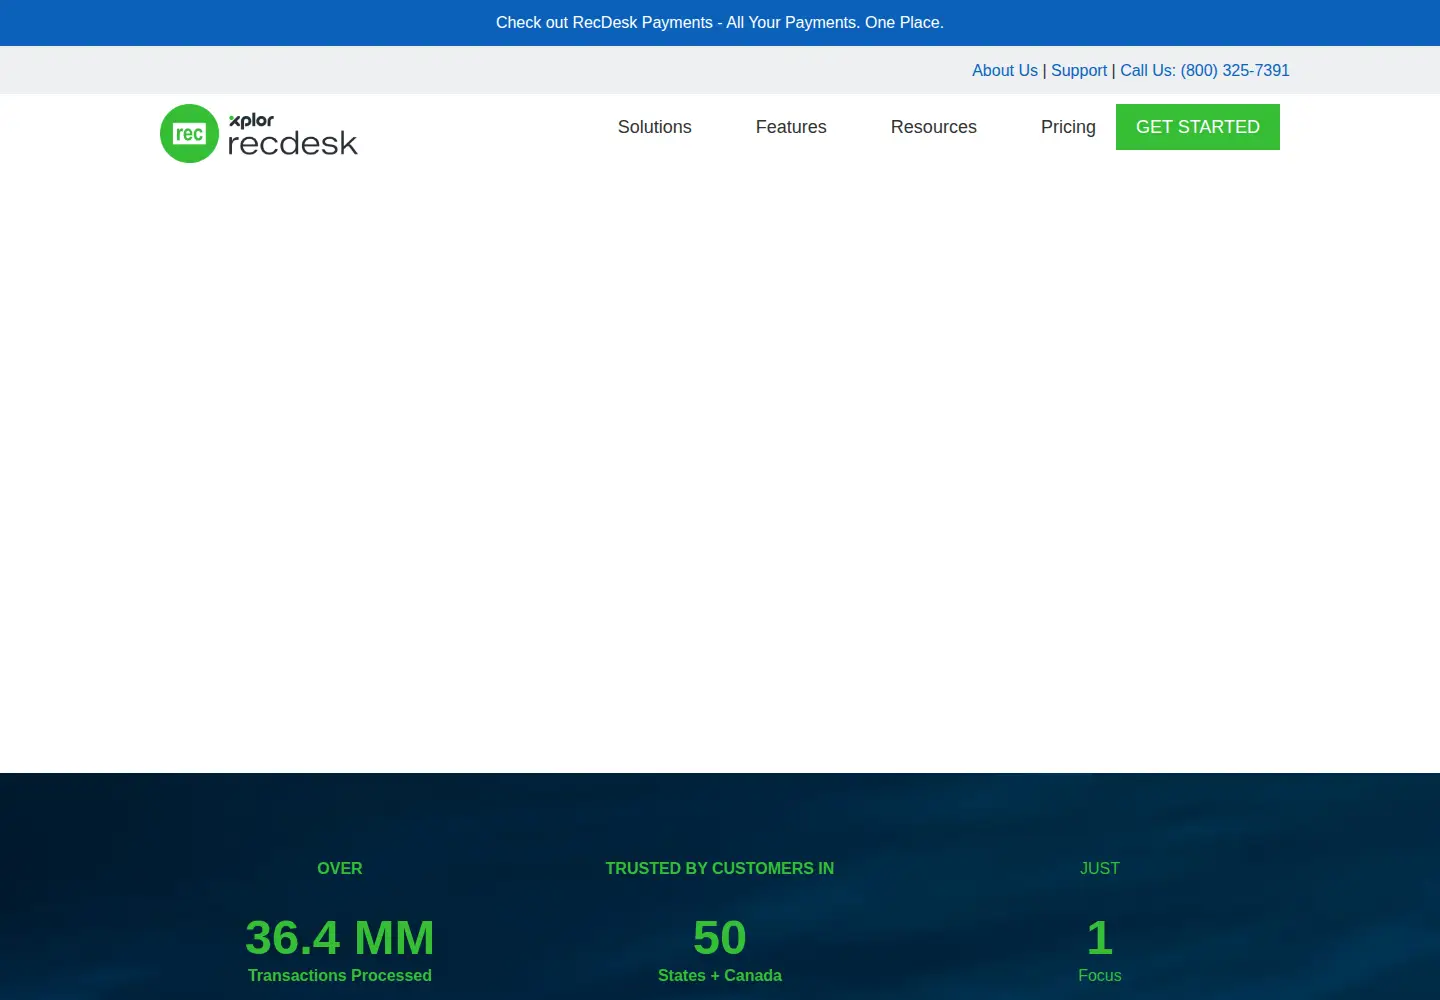This screenshot has height=1000, width=1440.
Task: Call Us at (800) 325-7391 link
Action: [x=1205, y=70]
